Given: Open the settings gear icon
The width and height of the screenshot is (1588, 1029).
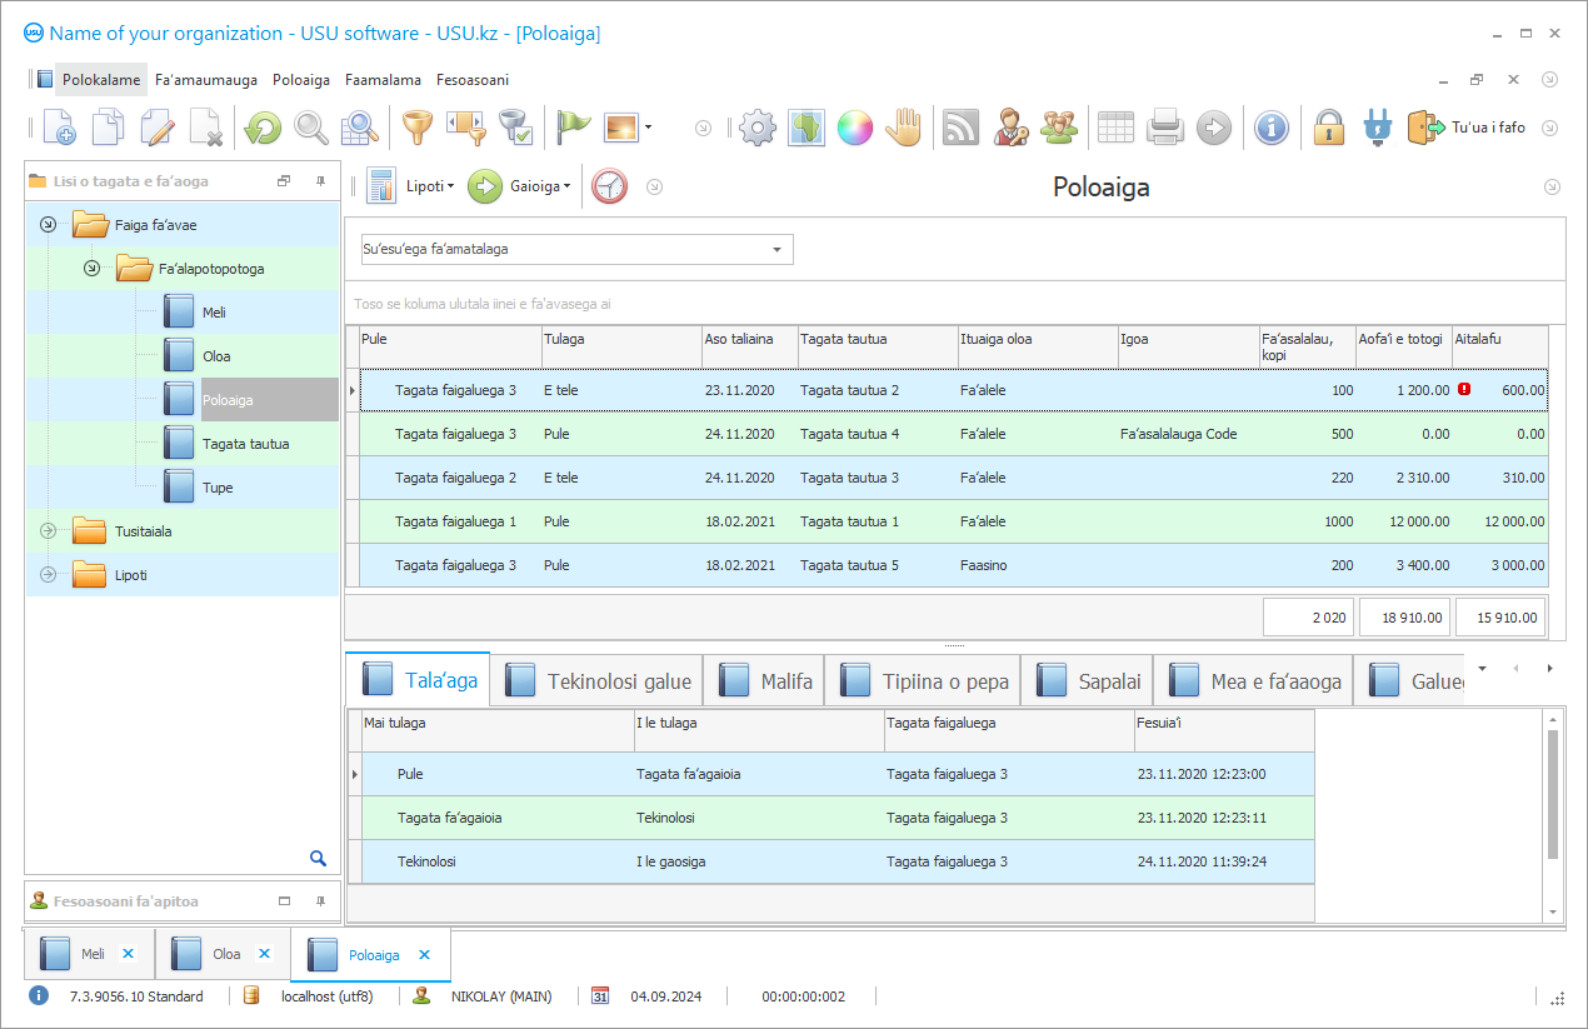Looking at the screenshot, I should (757, 128).
